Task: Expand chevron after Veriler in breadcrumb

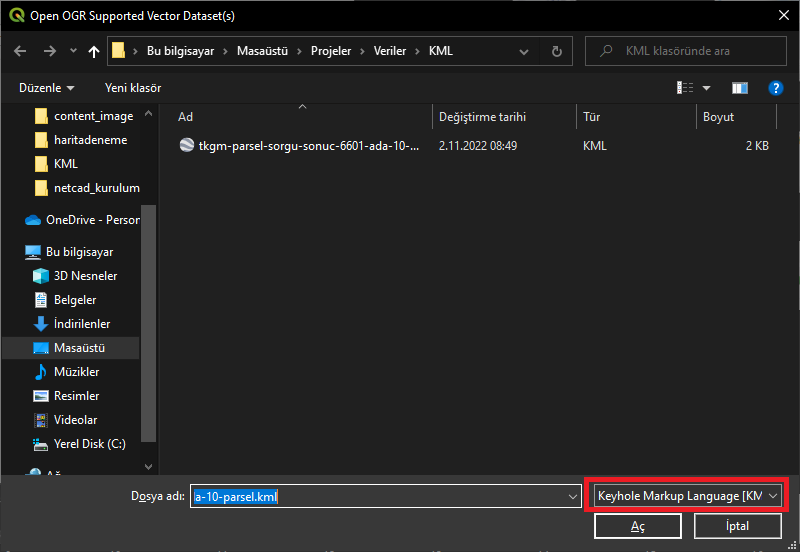Action: pyautogui.click(x=417, y=52)
